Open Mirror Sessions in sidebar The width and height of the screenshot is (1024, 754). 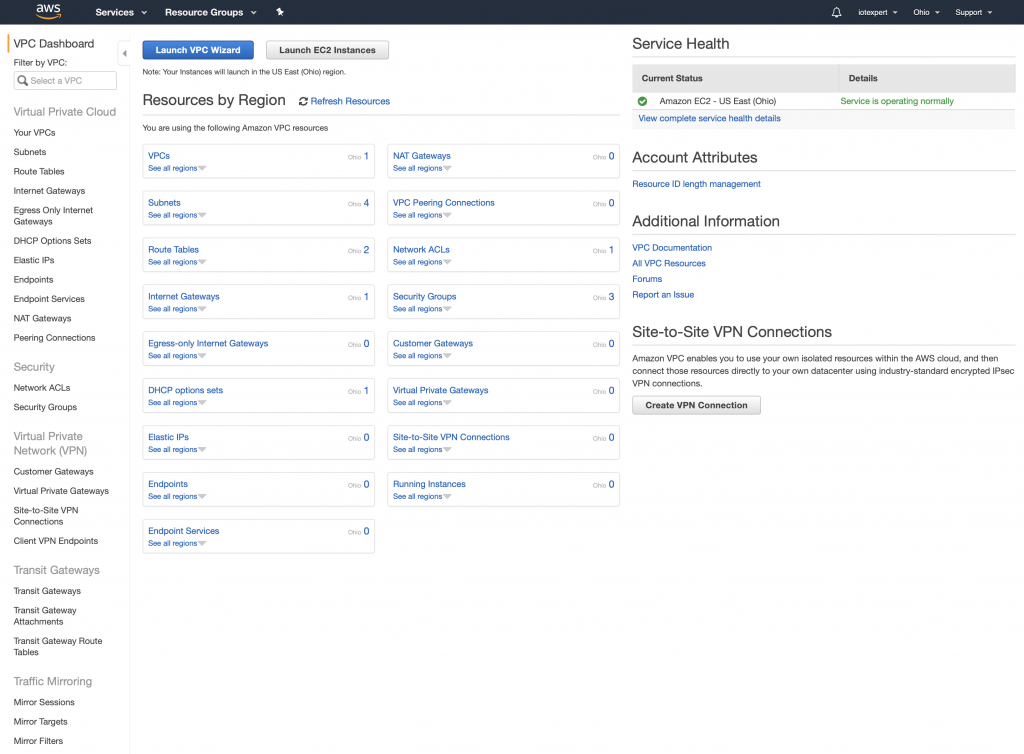click(x=44, y=702)
